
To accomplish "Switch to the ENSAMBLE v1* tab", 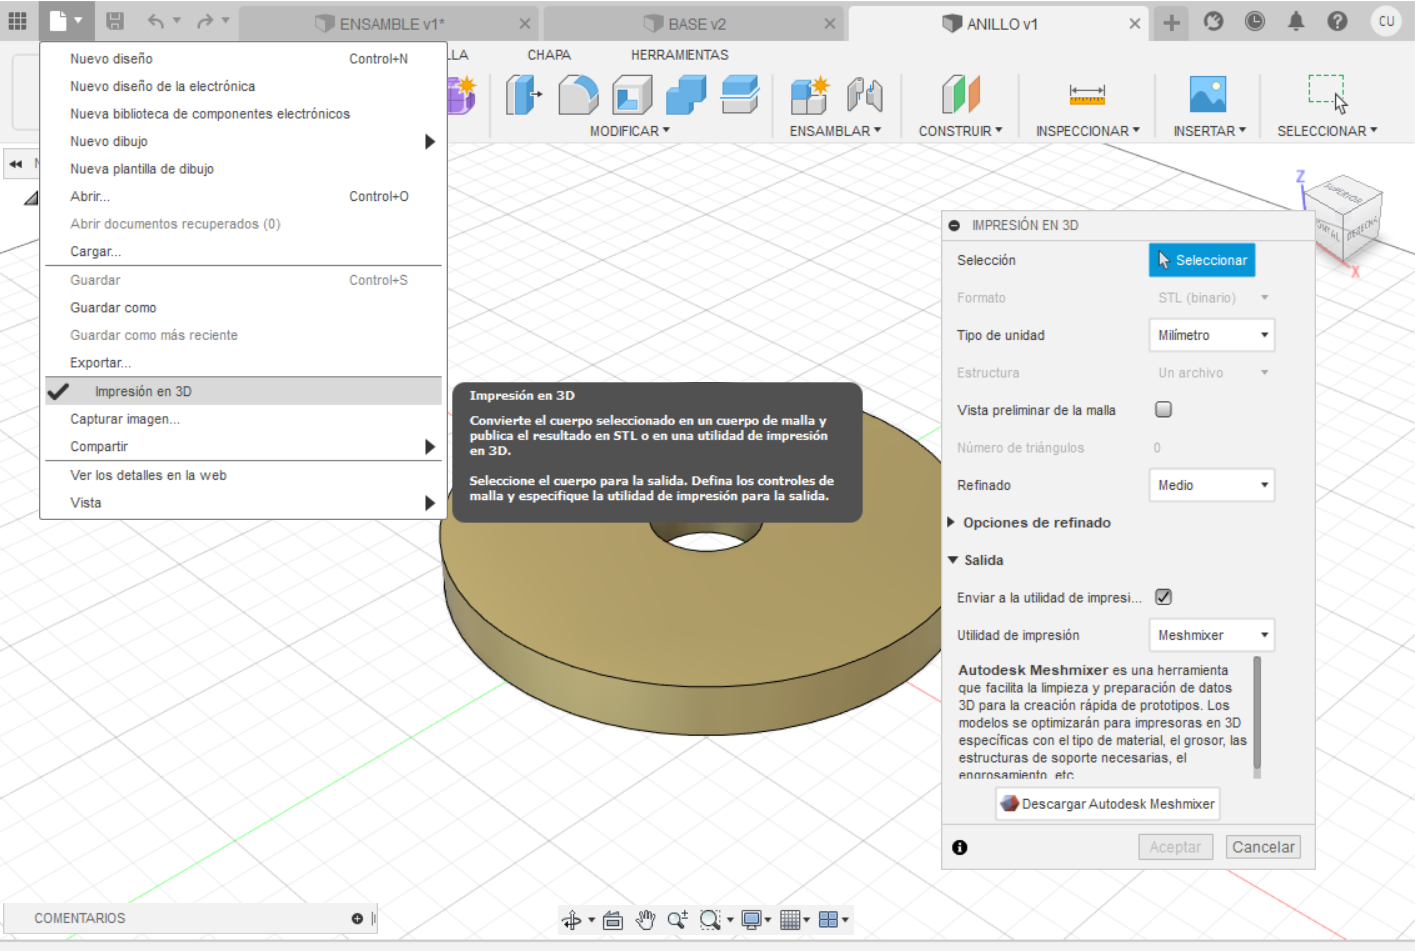I will (x=390, y=24).
